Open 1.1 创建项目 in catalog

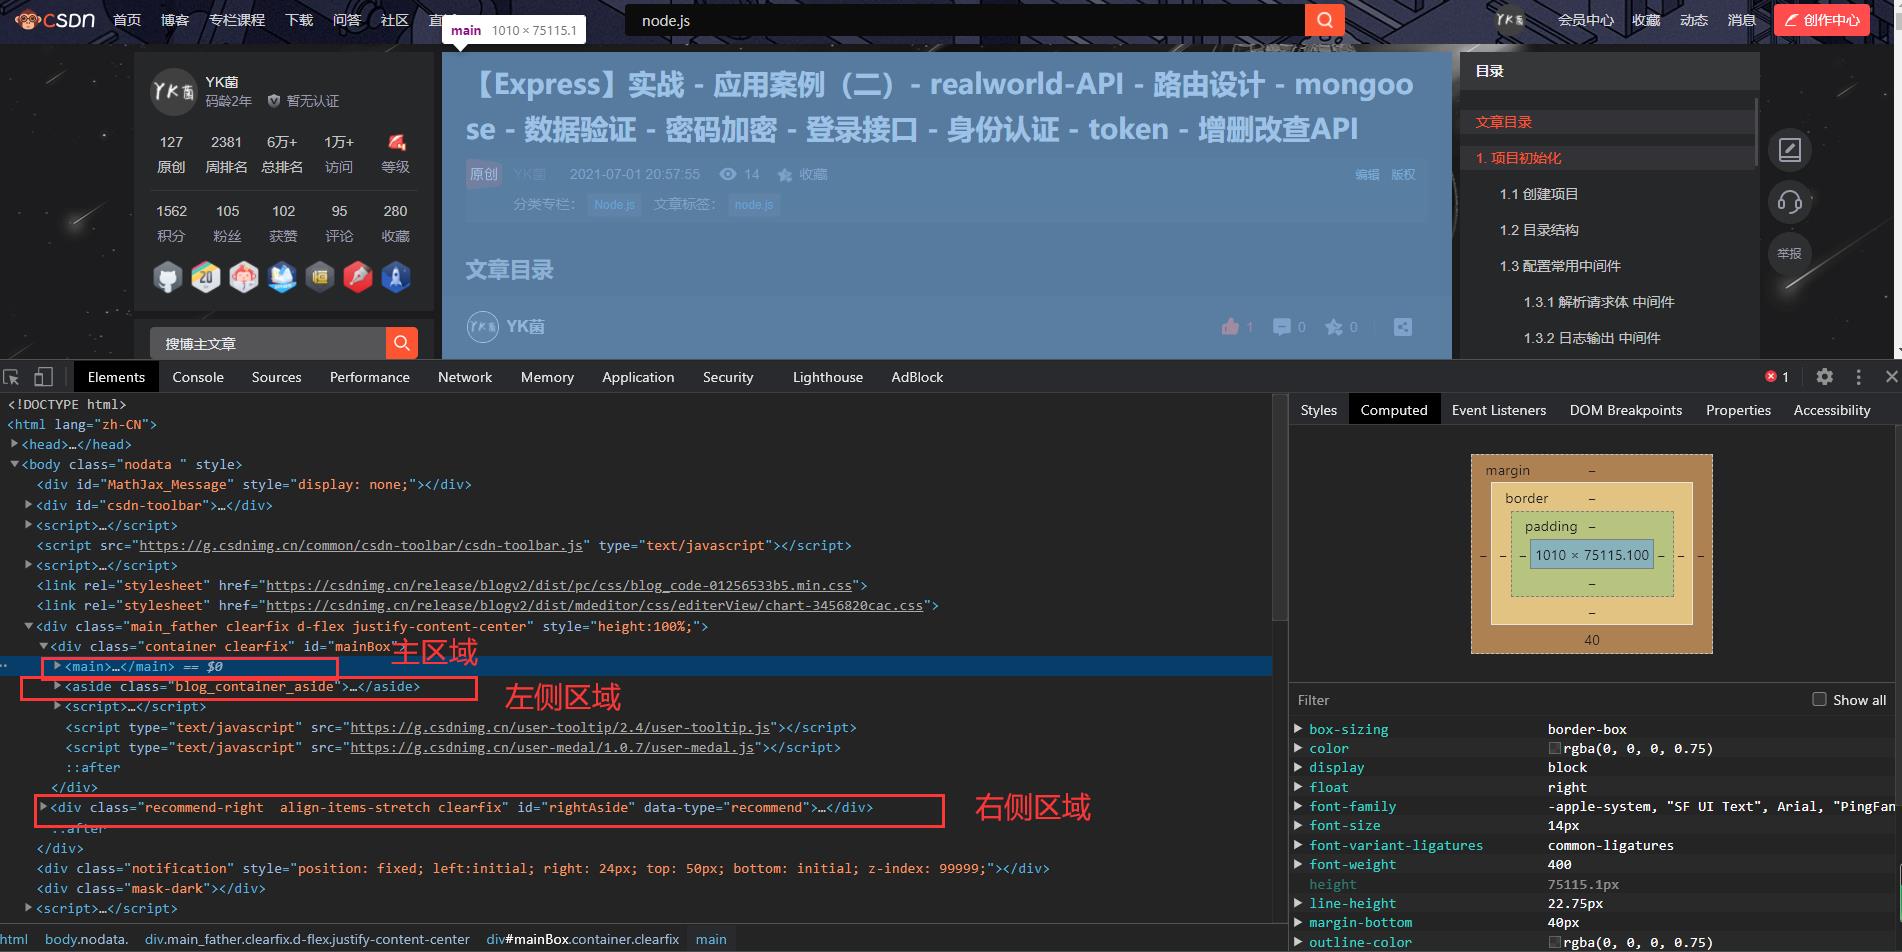(1538, 194)
